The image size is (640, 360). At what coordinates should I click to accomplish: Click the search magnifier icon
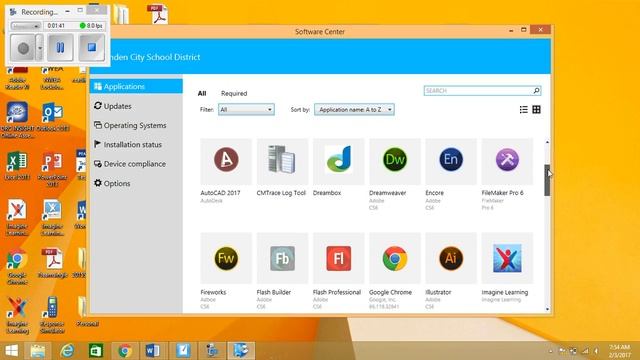pos(536,91)
